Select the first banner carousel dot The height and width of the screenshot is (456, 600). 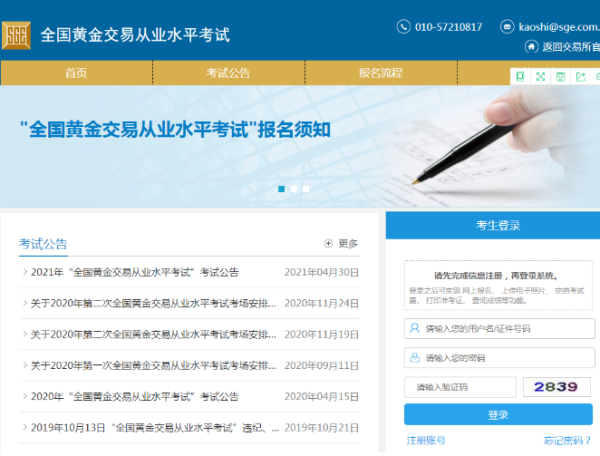click(282, 188)
